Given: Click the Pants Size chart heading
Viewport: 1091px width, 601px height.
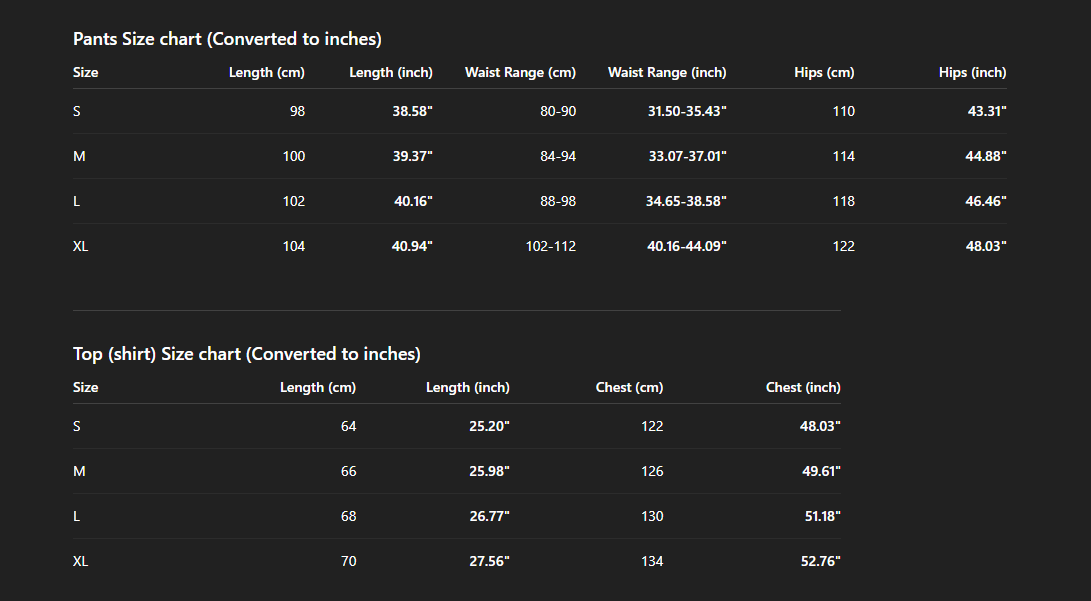Looking at the screenshot, I should (x=227, y=39).
